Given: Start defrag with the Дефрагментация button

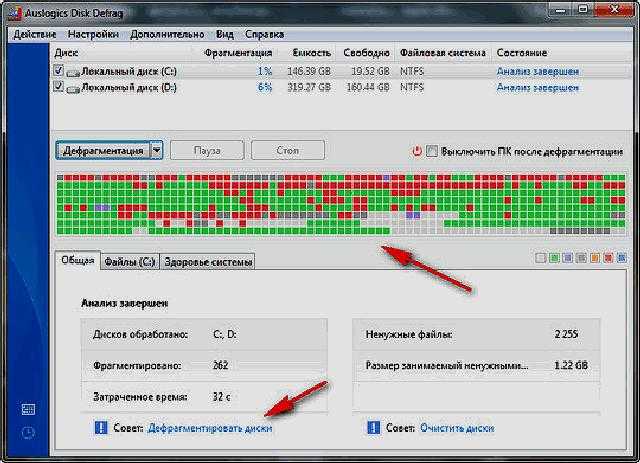Looking at the screenshot, I should 103,151.
